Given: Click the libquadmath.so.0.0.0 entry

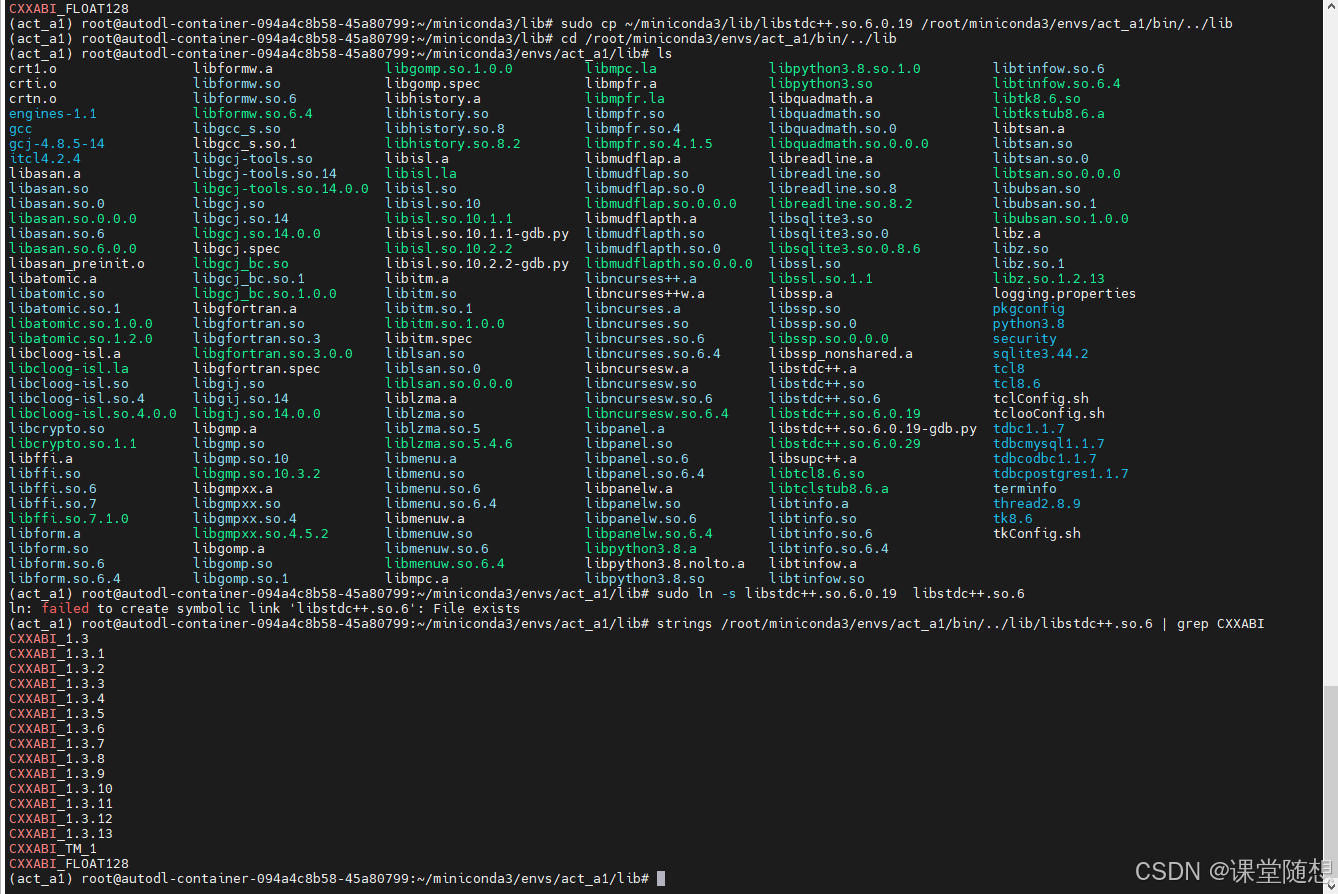Looking at the screenshot, I should (849, 143).
